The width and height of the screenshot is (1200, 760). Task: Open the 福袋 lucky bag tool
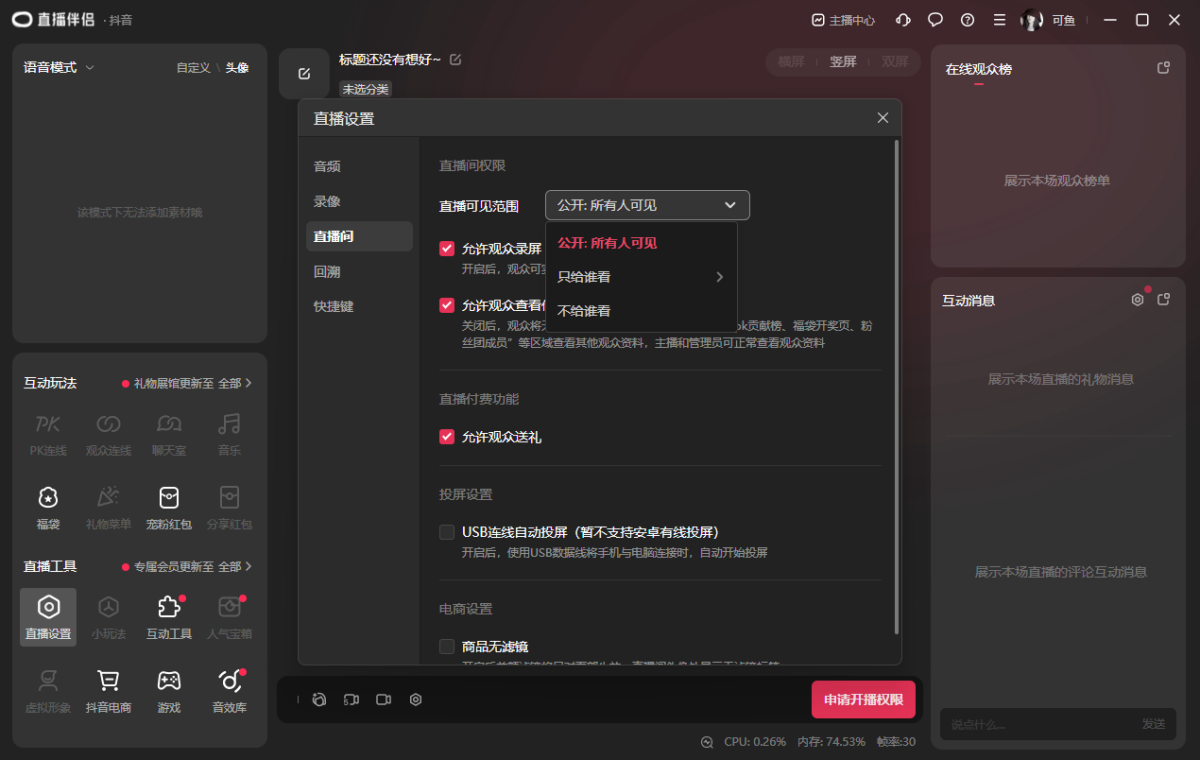point(47,505)
